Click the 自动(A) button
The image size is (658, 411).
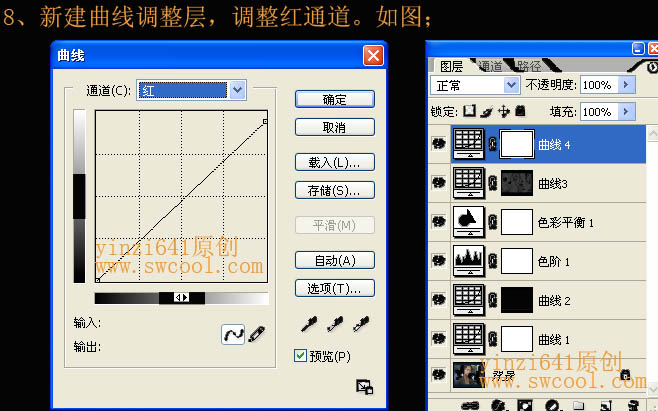coord(334,260)
